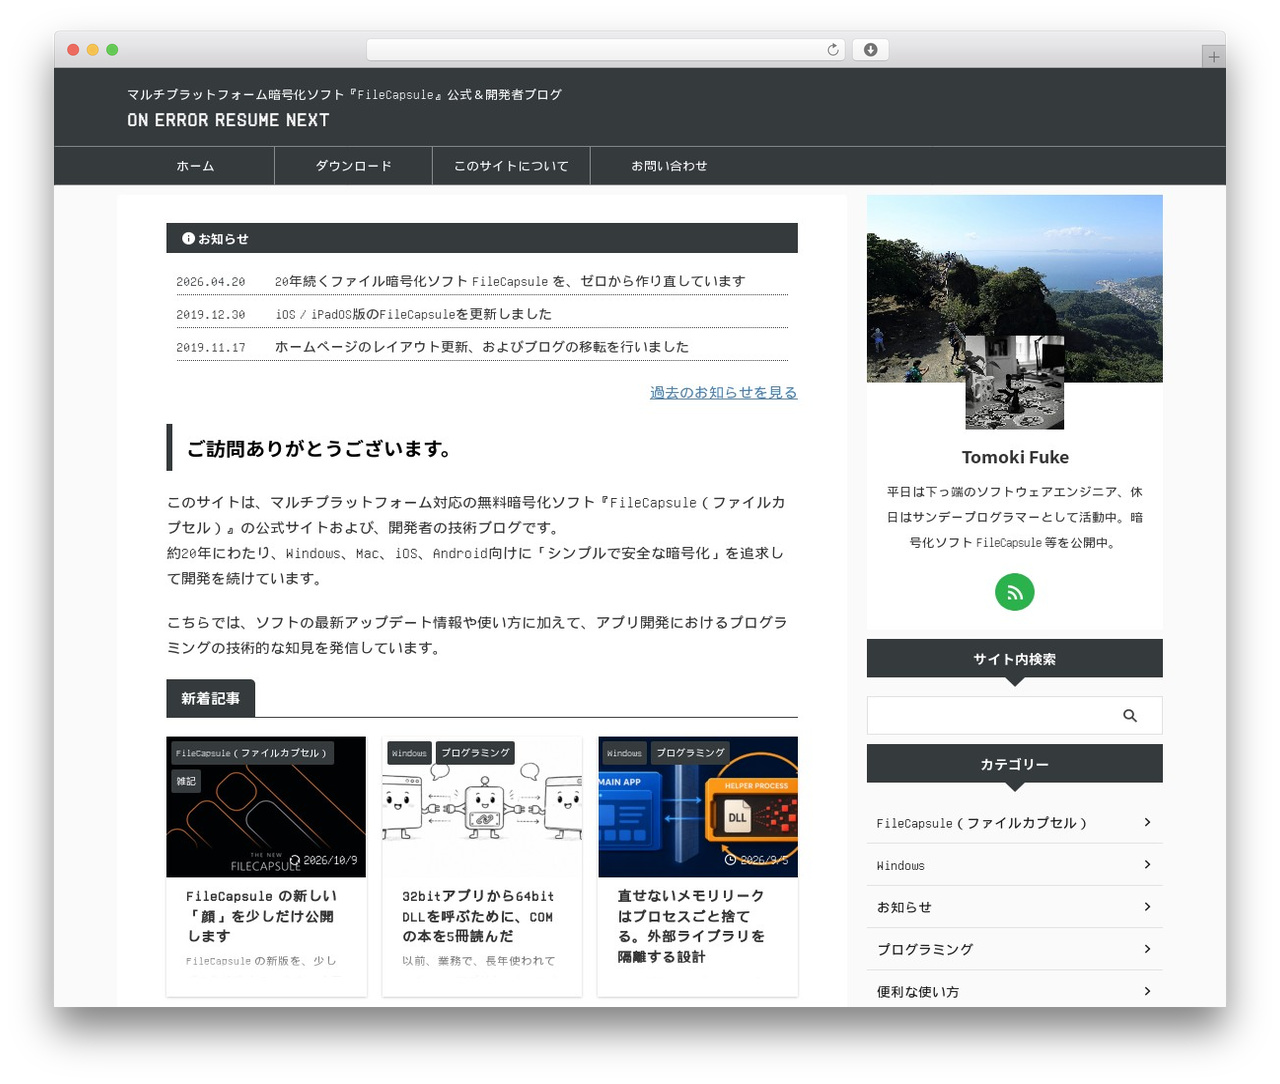Reload the page with the refresh icon
Screen dimensions: 1280x1084
coord(833,50)
